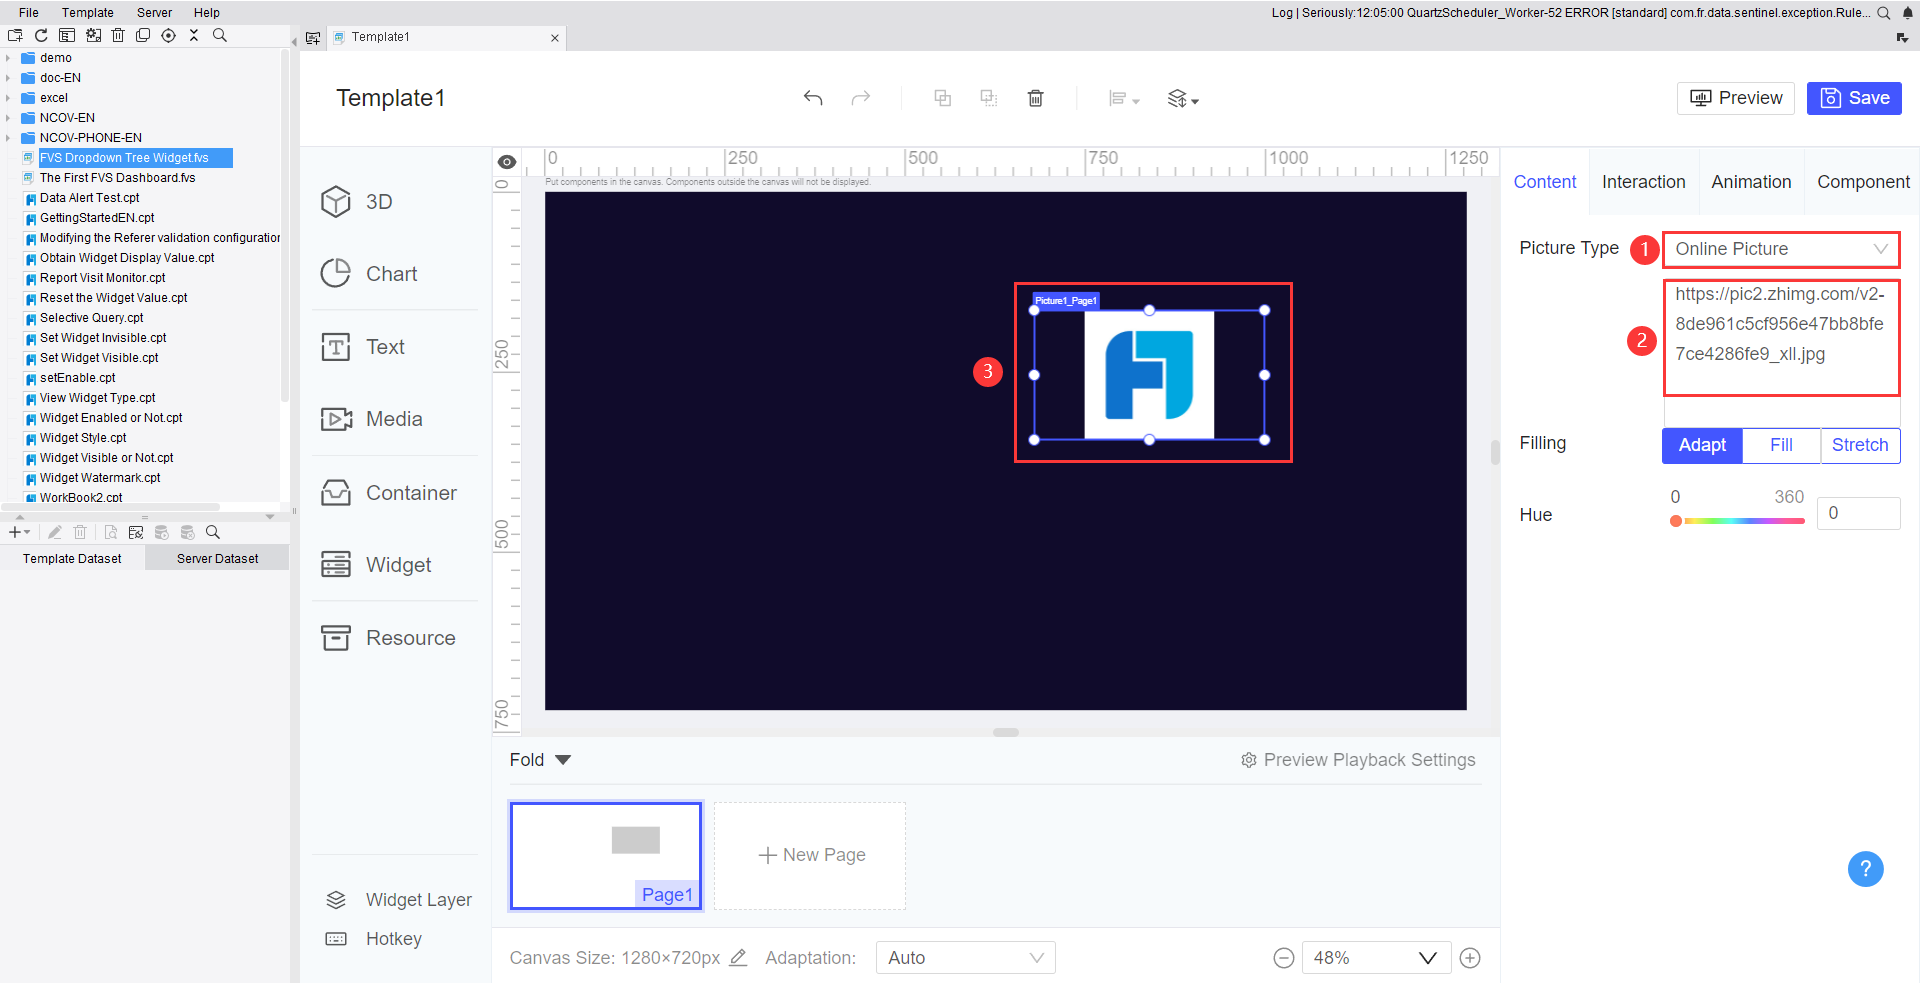View the Hotkey list

click(374, 939)
